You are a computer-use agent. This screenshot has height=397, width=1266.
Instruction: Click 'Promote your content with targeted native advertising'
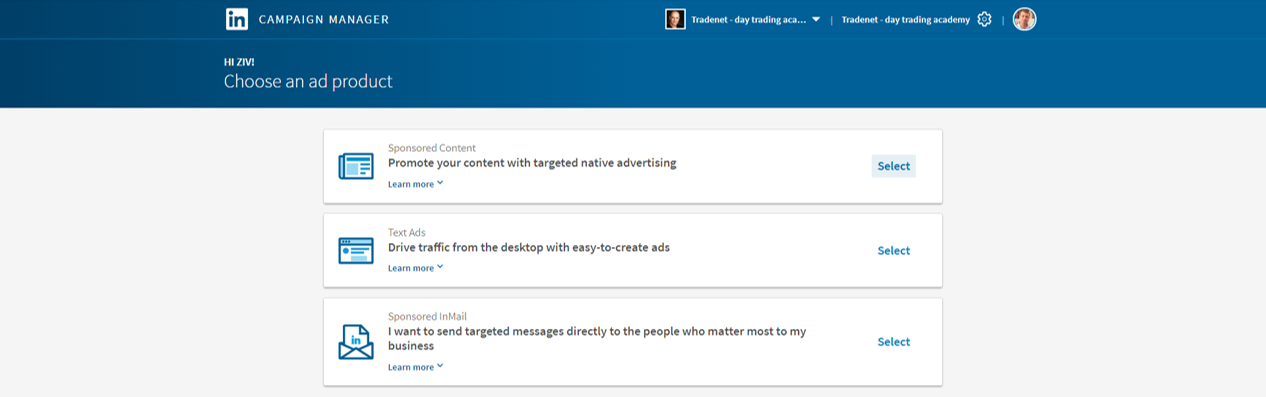532,162
